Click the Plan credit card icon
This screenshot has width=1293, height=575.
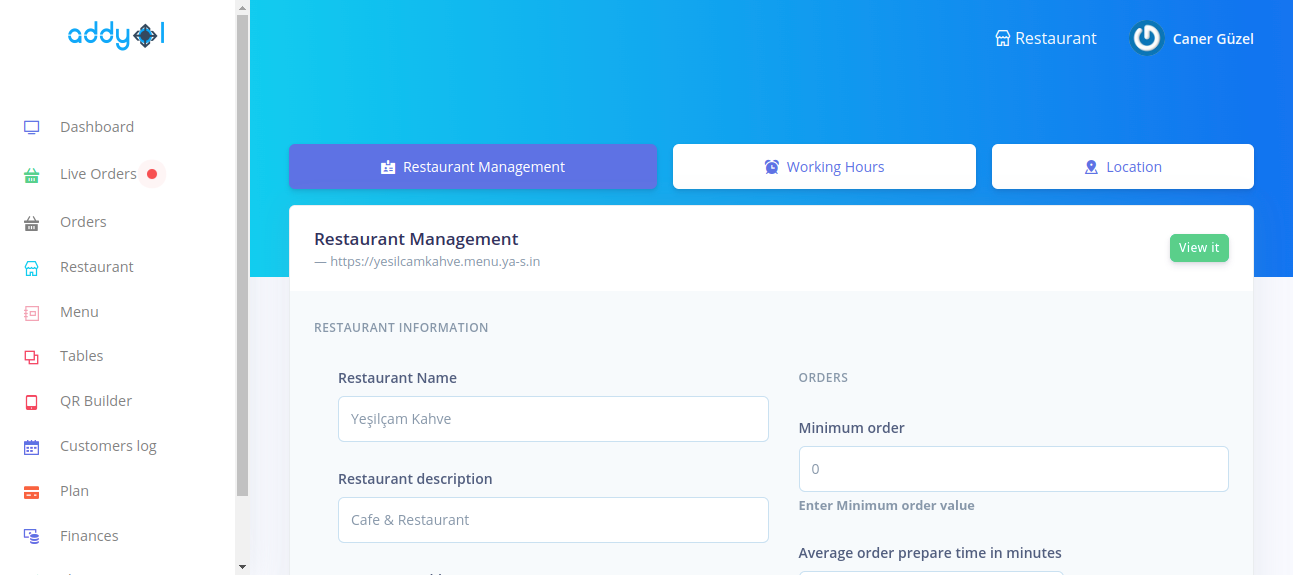31,492
